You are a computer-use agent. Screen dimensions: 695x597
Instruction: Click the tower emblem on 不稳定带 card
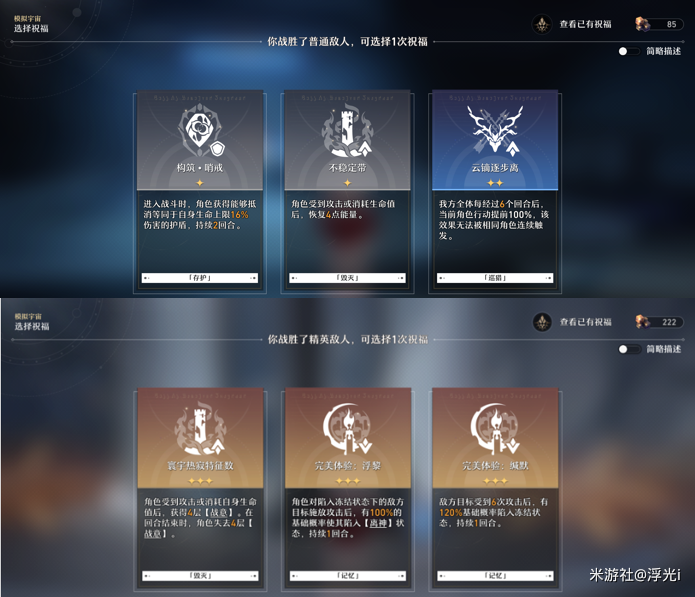(x=348, y=133)
